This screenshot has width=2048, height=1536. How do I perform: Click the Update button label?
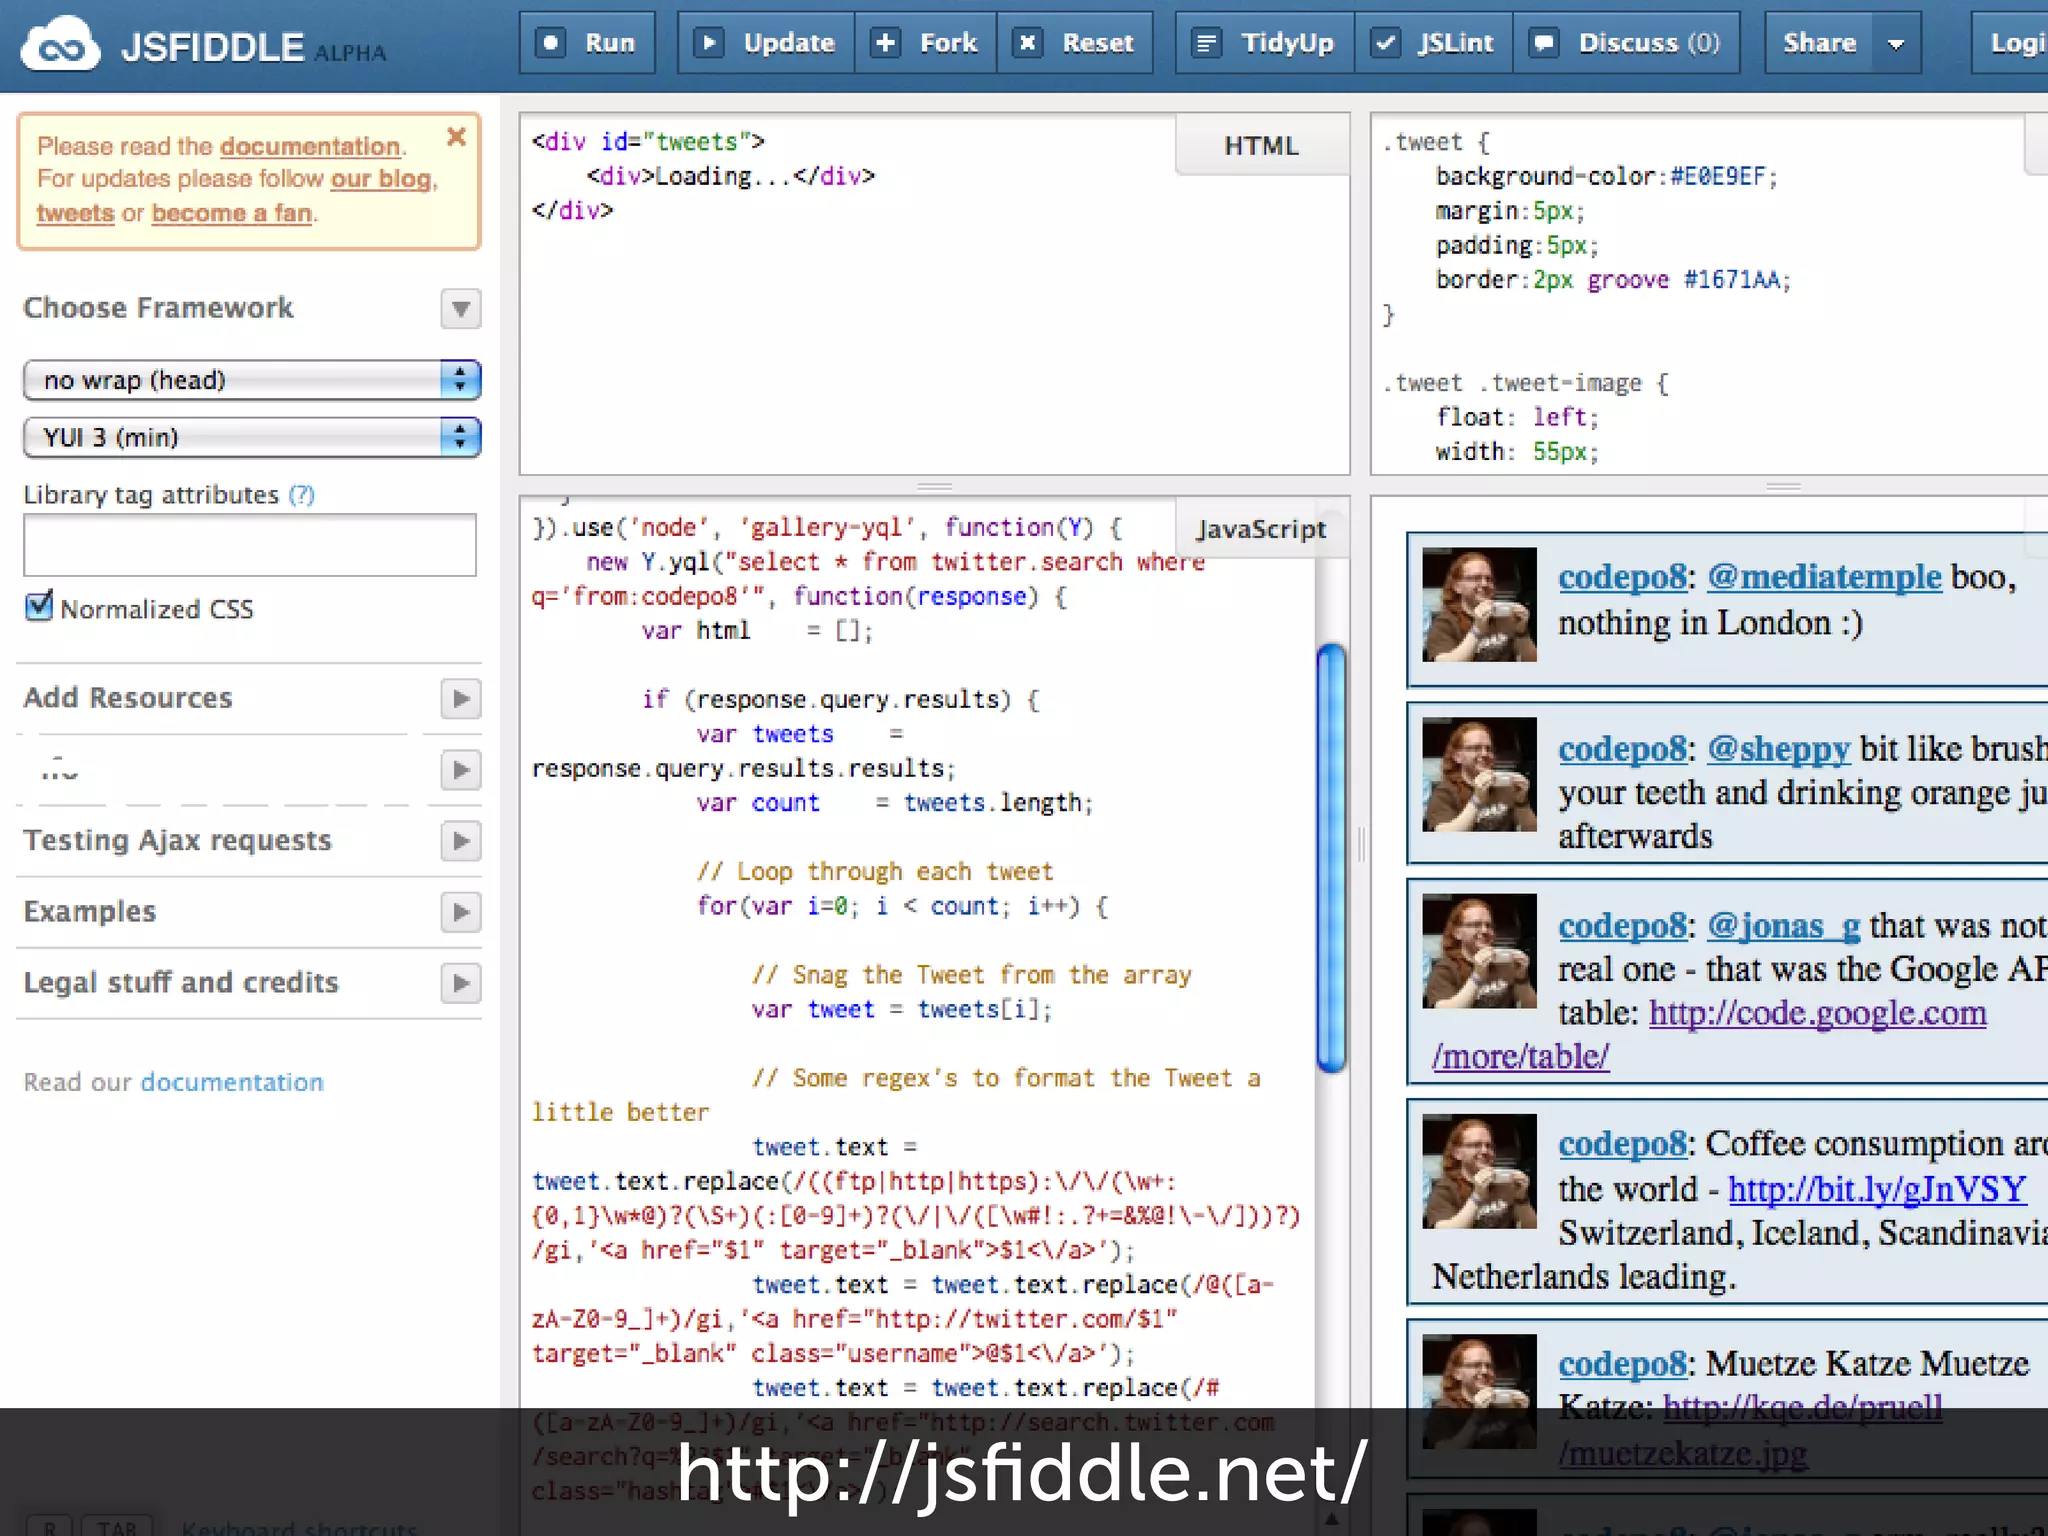[789, 43]
